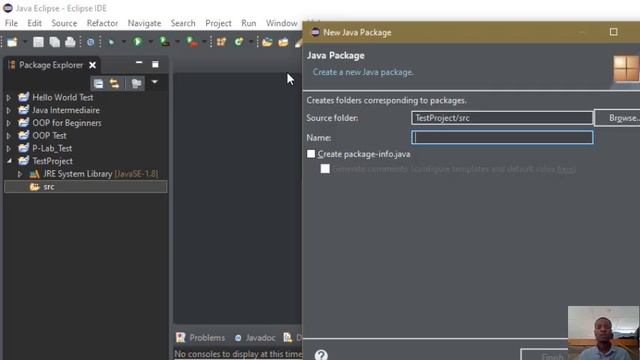Select the Package Explorer tab

(x=51, y=65)
